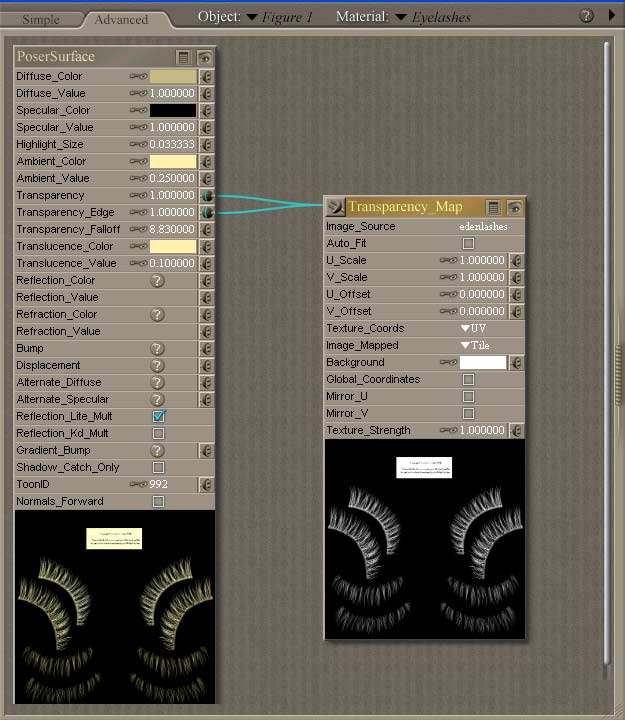The height and width of the screenshot is (720, 625).
Task: Click the vertical scrollbar on right edge
Action: pos(607,354)
